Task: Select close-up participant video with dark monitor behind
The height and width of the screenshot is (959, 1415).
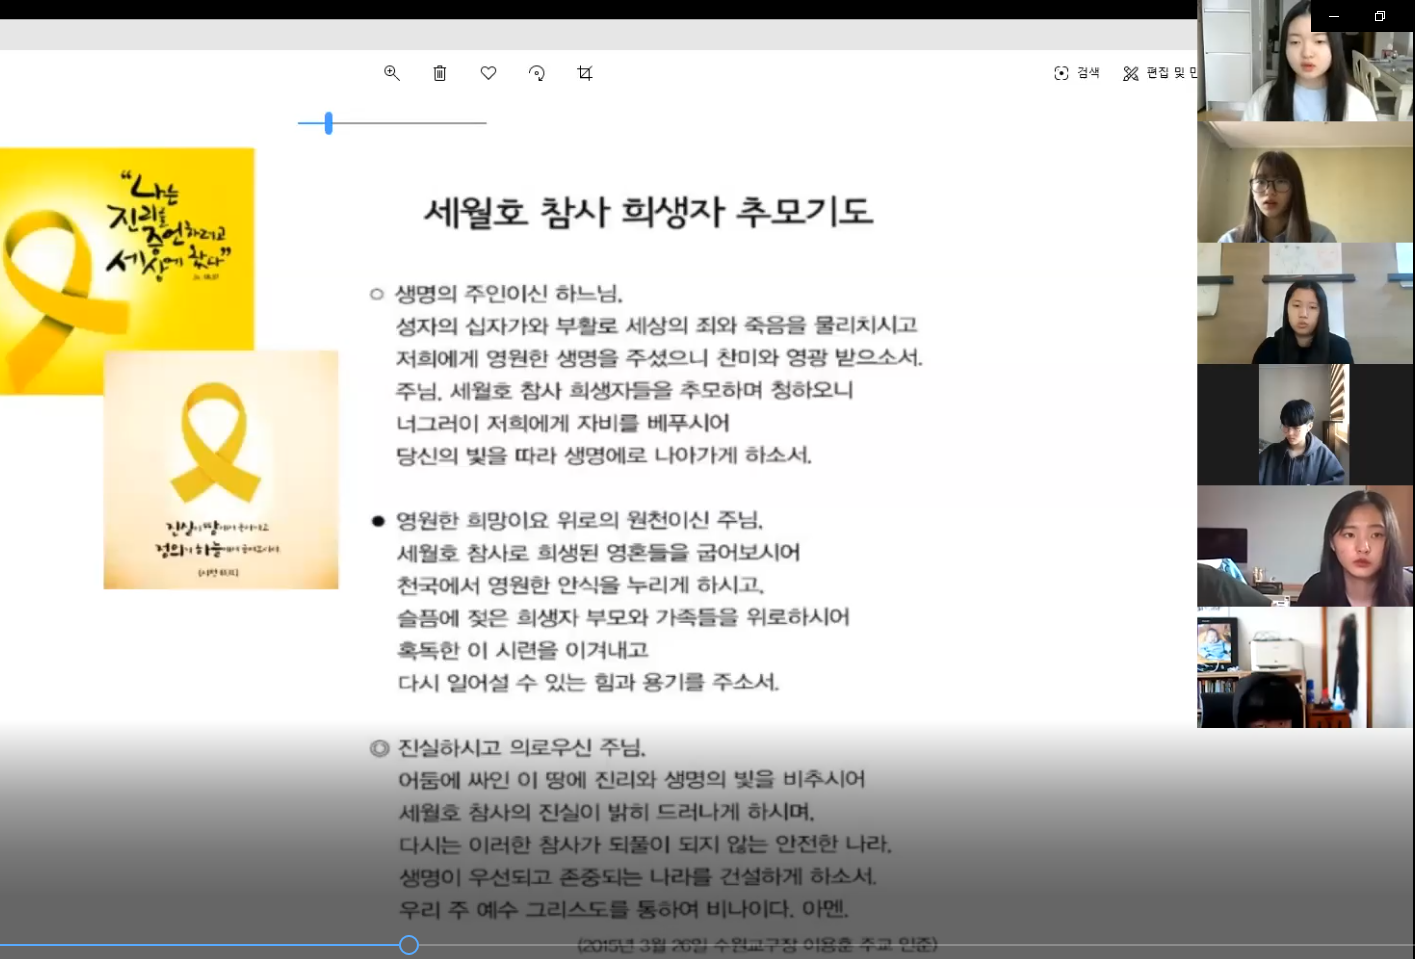Action: (1305, 546)
